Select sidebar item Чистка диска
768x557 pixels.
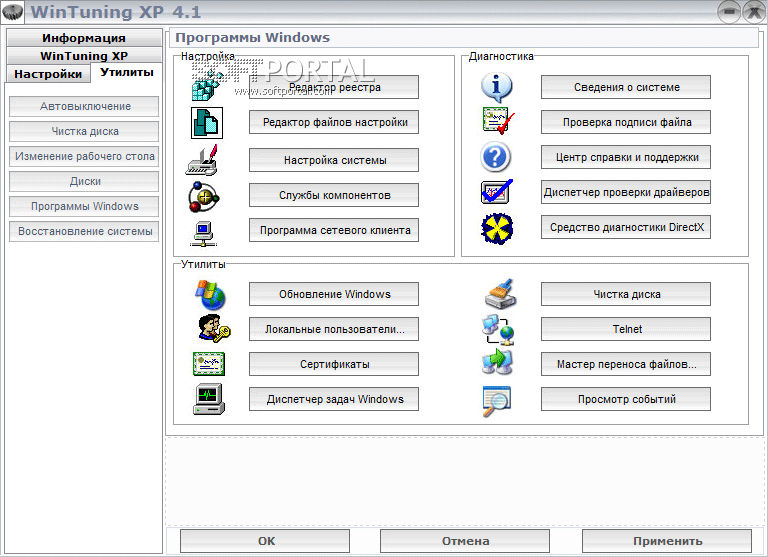[84, 131]
